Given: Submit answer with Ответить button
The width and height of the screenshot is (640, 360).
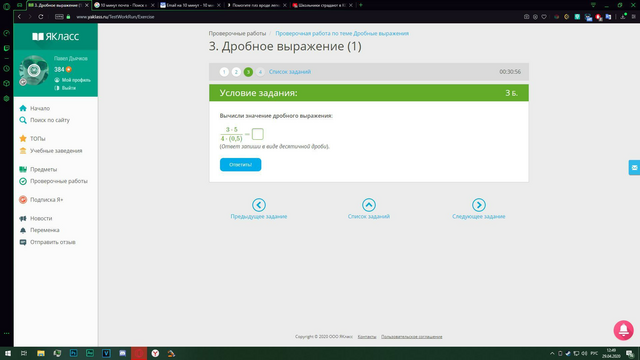Looking at the screenshot, I should (x=240, y=164).
